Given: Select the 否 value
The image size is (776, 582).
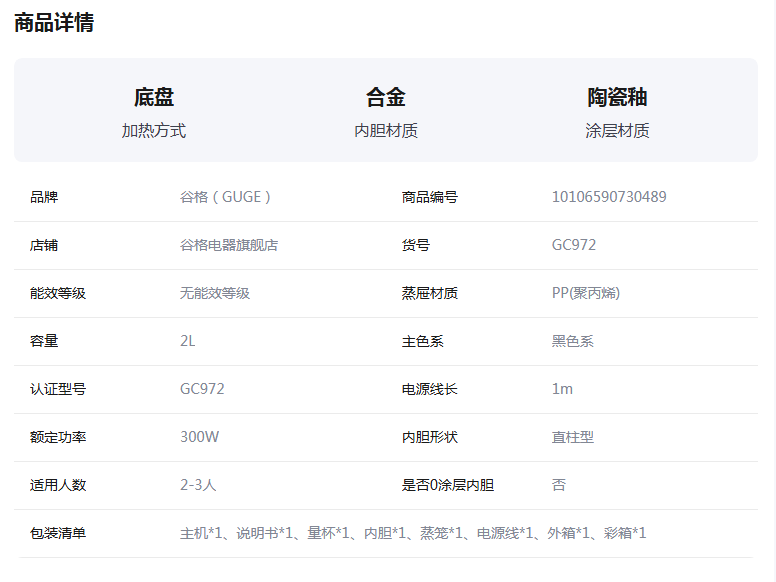Looking at the screenshot, I should [559, 485].
